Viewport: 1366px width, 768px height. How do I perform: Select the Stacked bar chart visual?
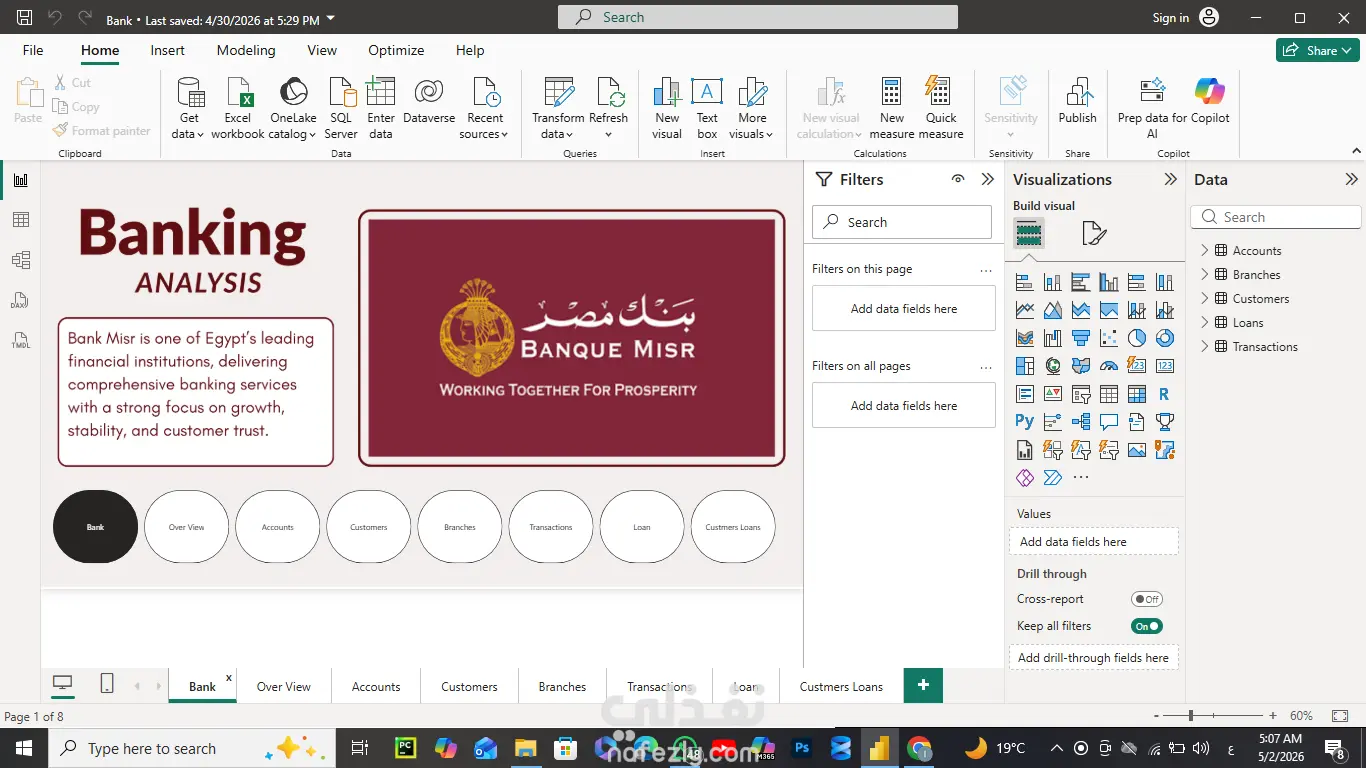coord(1025,282)
